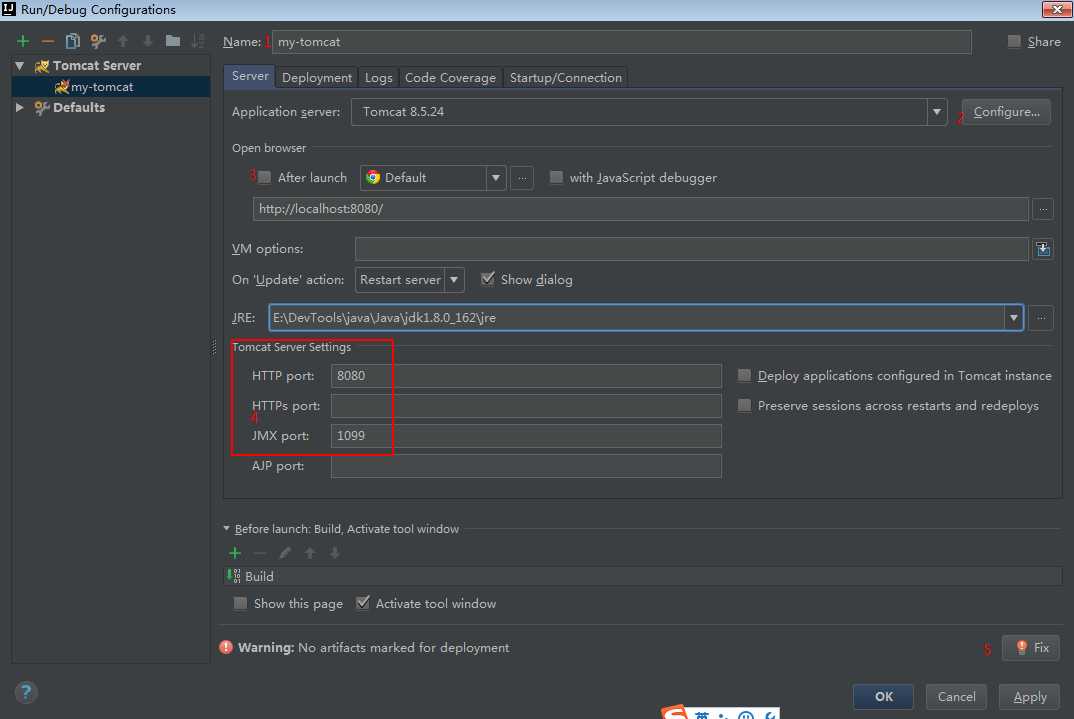Screen dimensions: 1074x719
Task: Uncheck Activate tool window checkbox
Action: pyautogui.click(x=363, y=603)
